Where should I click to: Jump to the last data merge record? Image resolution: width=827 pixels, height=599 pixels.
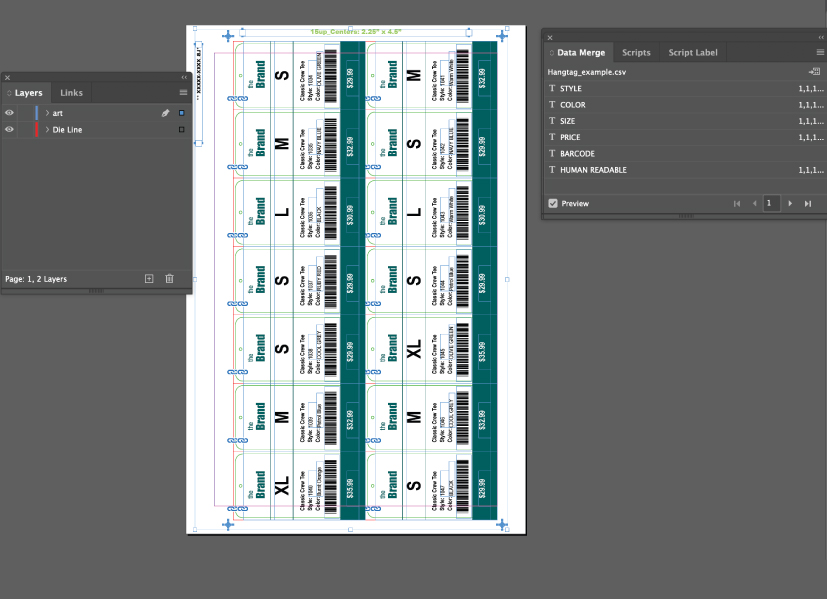[x=807, y=203]
